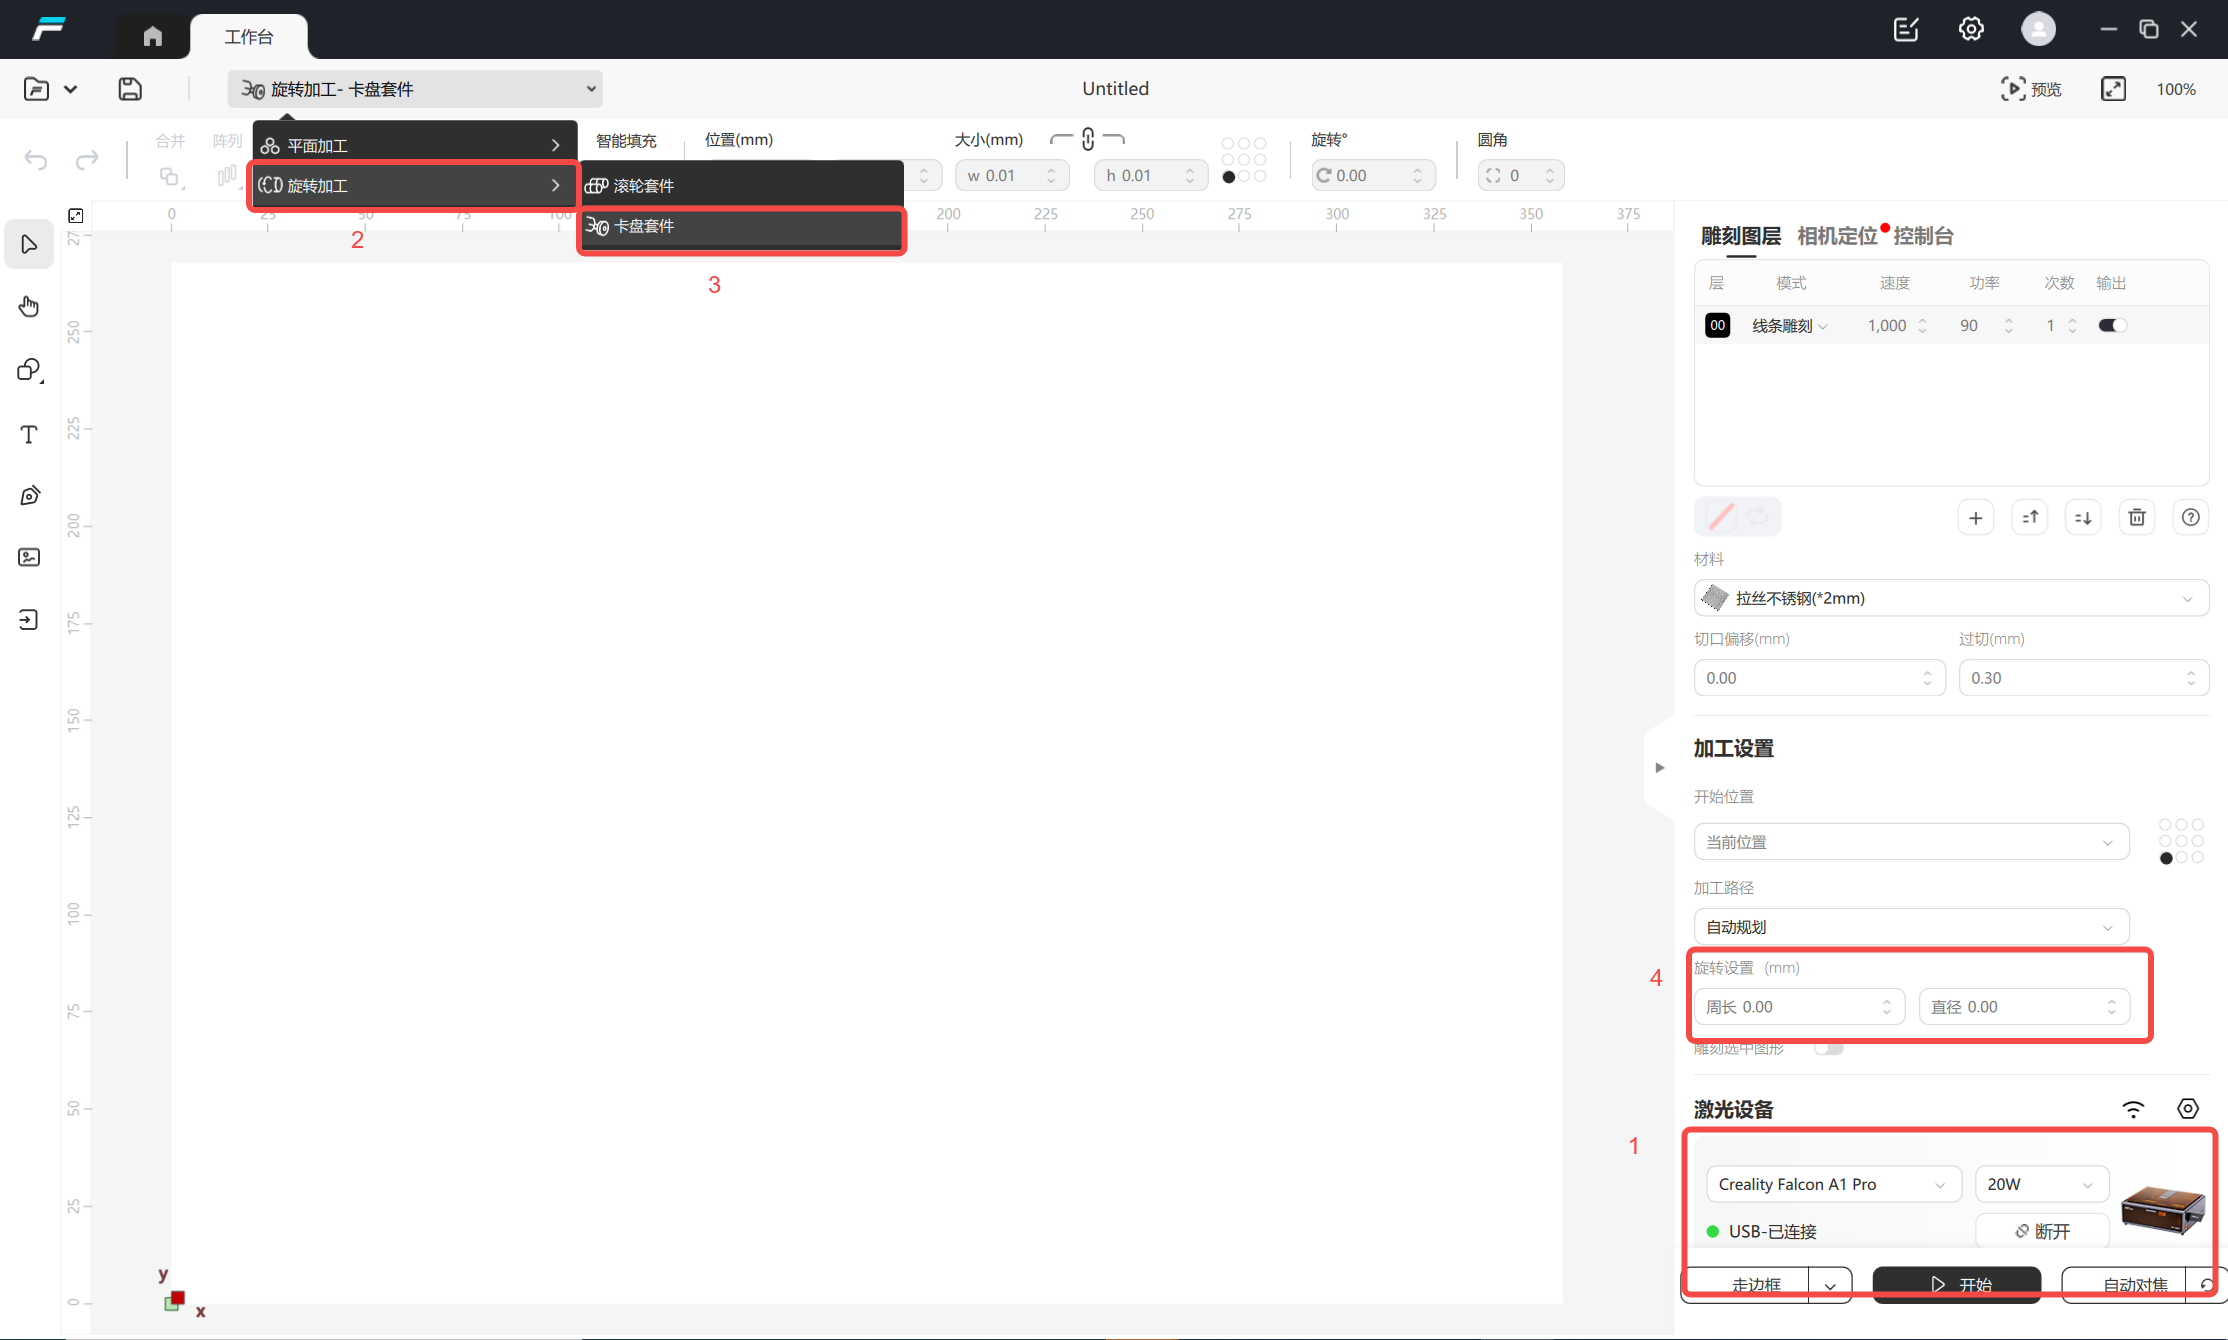Screen dimensions: 2228x1340
Task: Open the 20W power dropdown
Action: click(x=2041, y=1184)
